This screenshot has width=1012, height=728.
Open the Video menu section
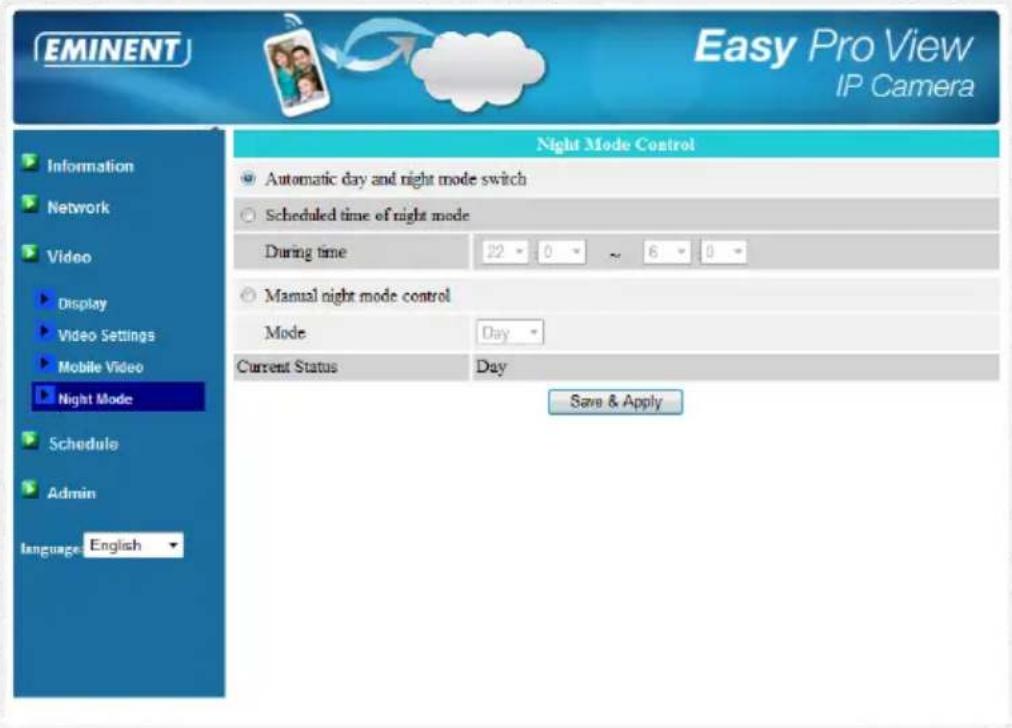69,257
